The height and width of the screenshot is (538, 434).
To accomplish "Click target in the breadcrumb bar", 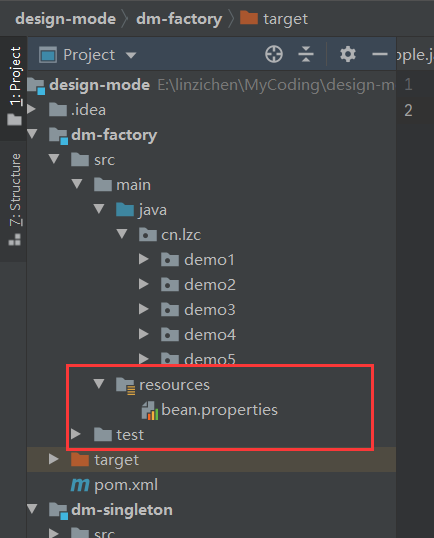I will (285, 20).
